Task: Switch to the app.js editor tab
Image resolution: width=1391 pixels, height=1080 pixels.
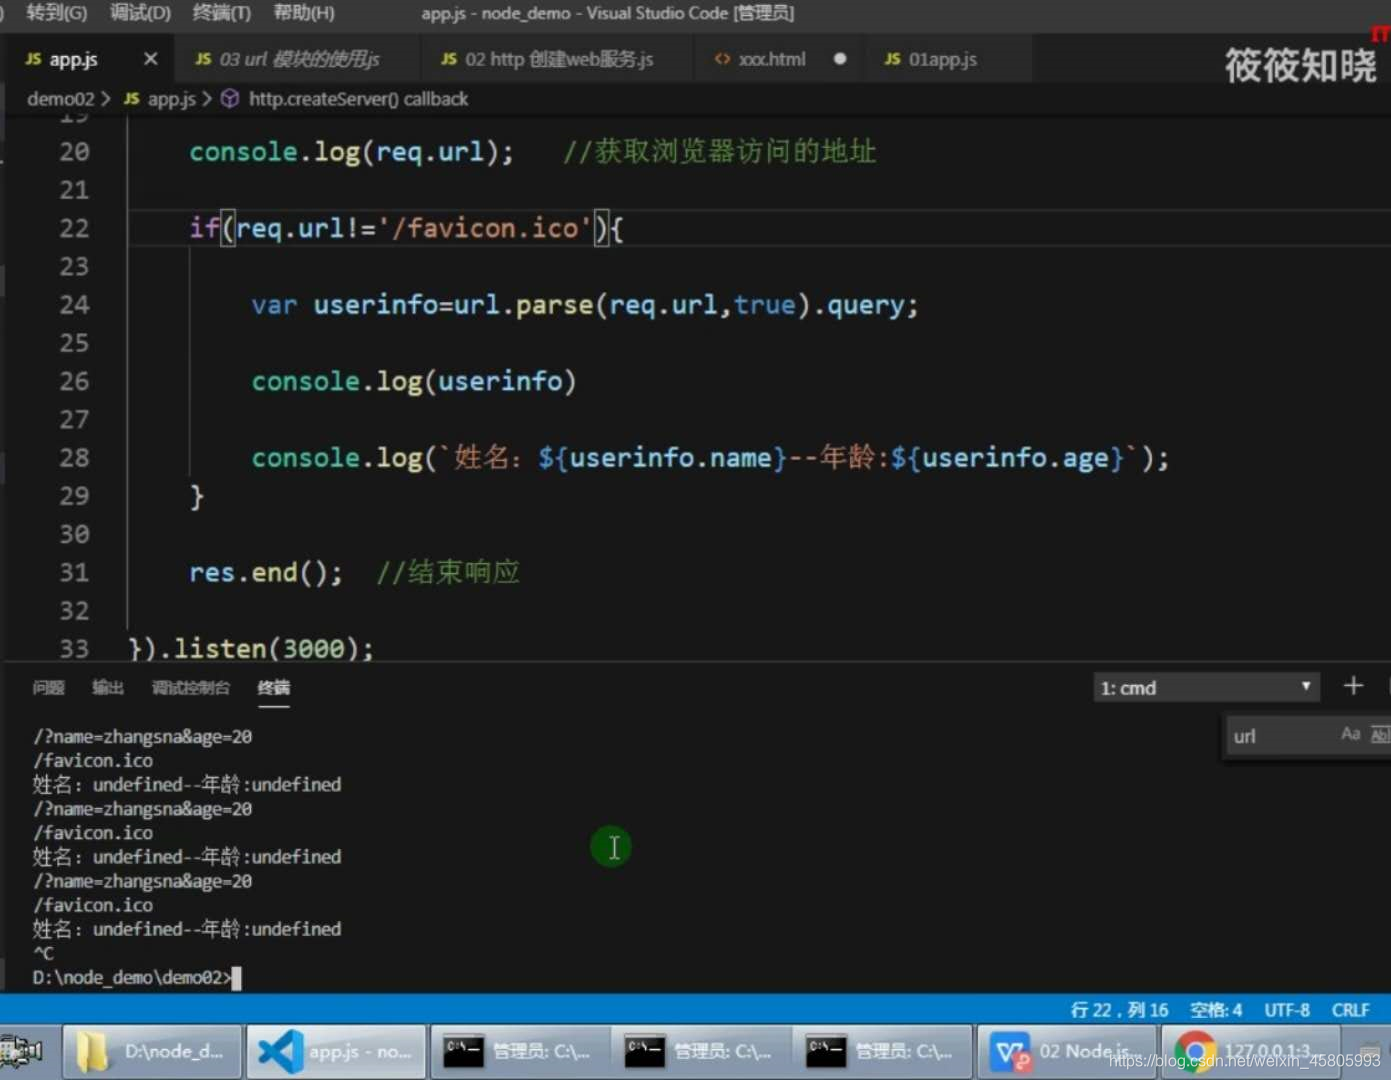Action: [73, 59]
